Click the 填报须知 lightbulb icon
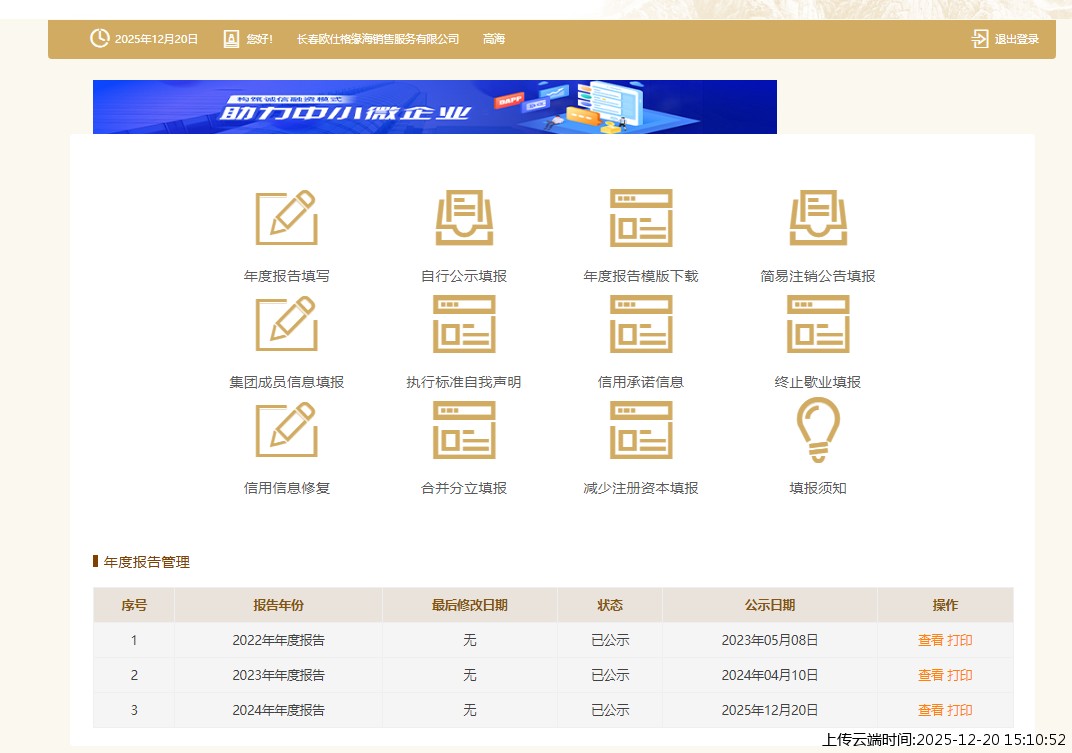1072x753 pixels. tap(818, 431)
